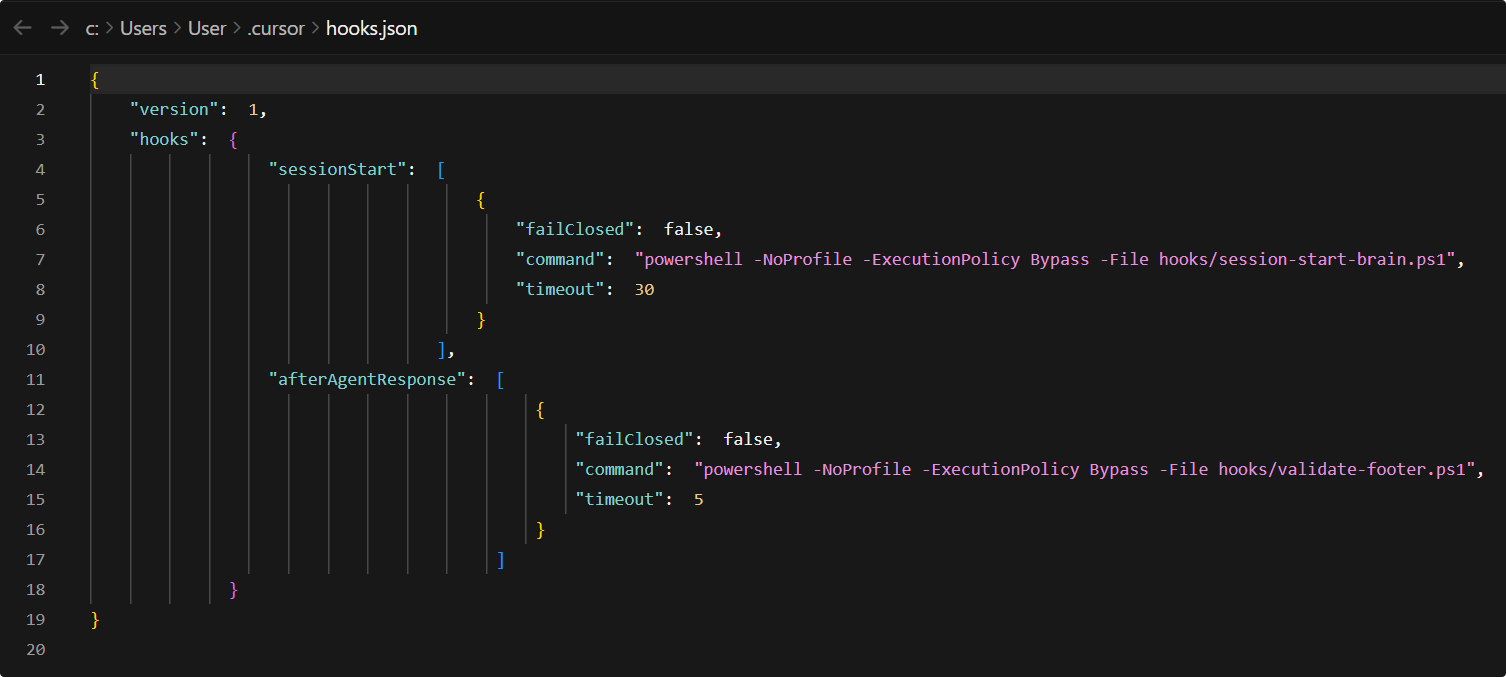Go forward with the right arrow icon
The height and width of the screenshot is (677, 1506).
tap(59, 28)
